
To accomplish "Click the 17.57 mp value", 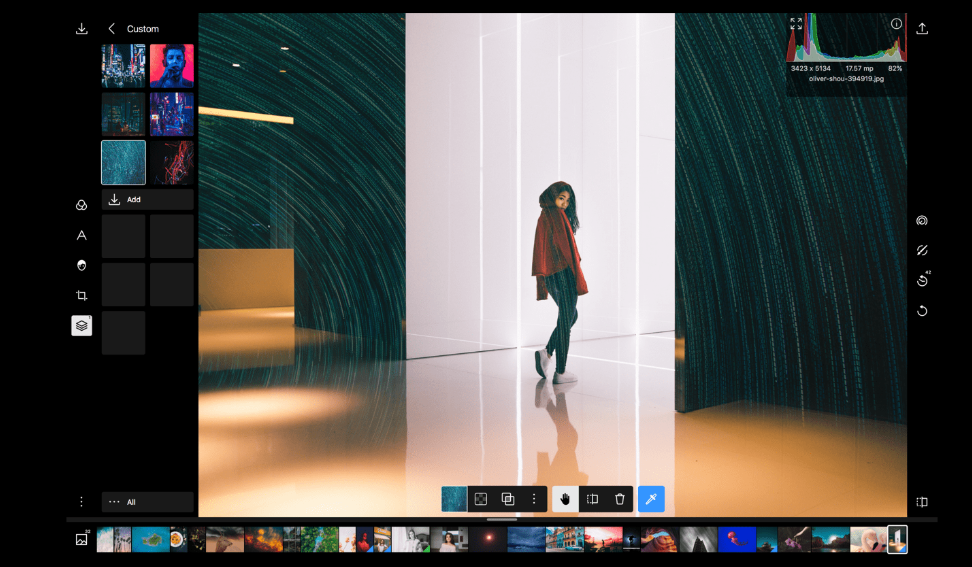I will tap(859, 68).
